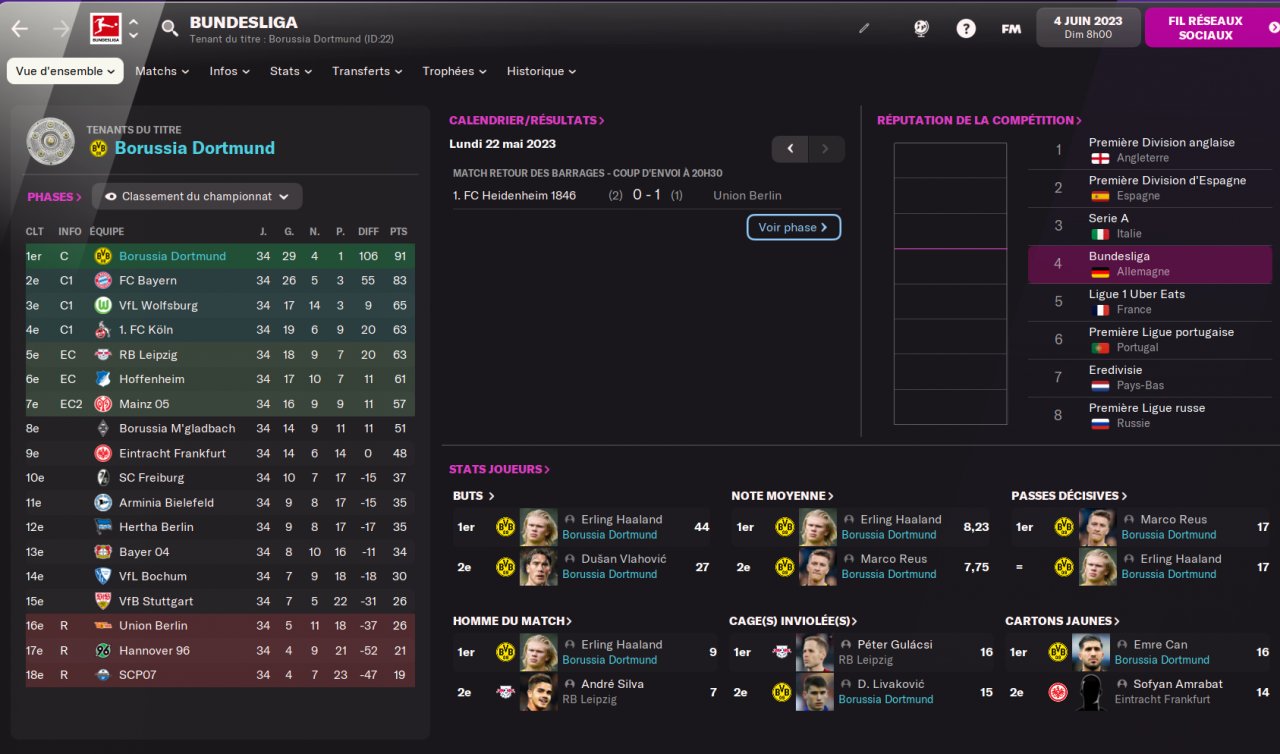This screenshot has height=754, width=1280.
Task: Click VfL Bochum club badge
Action: click(x=102, y=576)
